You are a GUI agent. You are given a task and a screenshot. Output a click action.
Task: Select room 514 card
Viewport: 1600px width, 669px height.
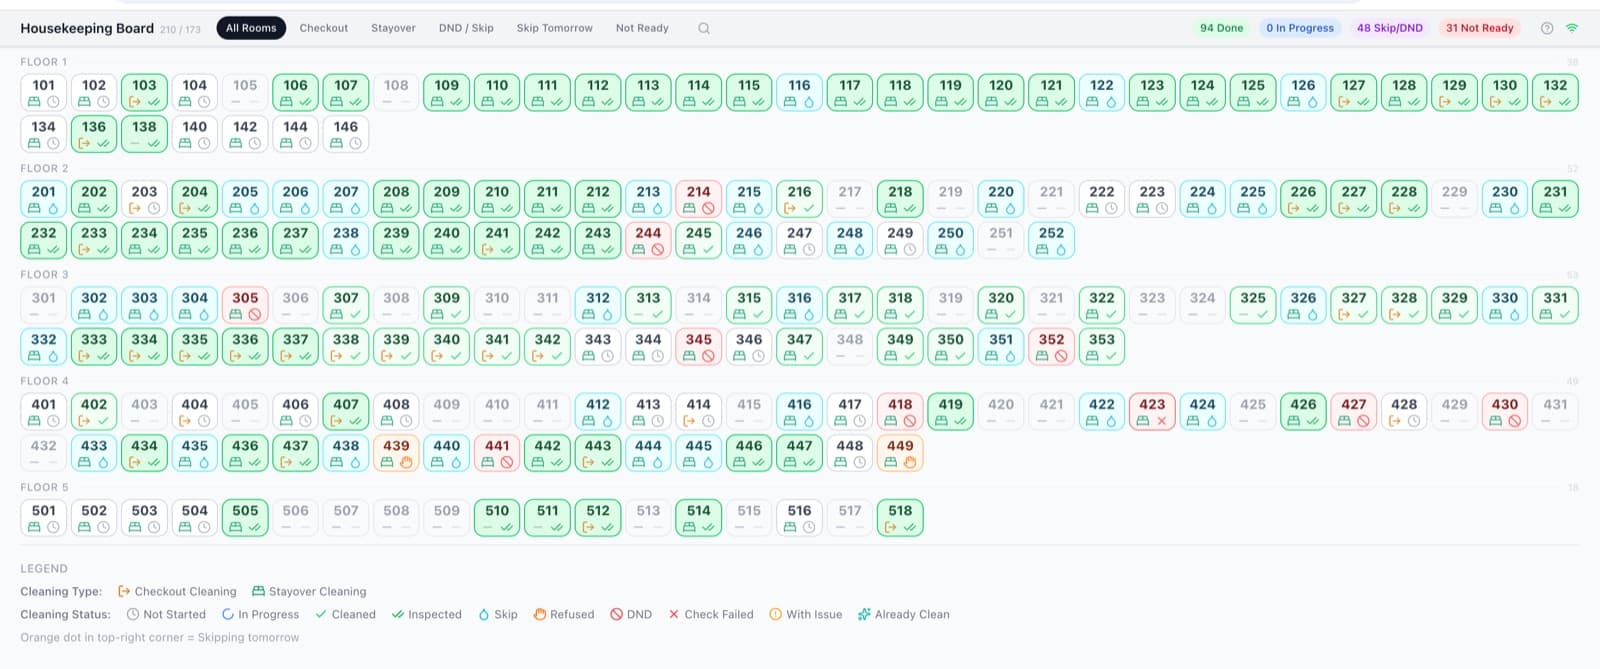[x=699, y=518]
